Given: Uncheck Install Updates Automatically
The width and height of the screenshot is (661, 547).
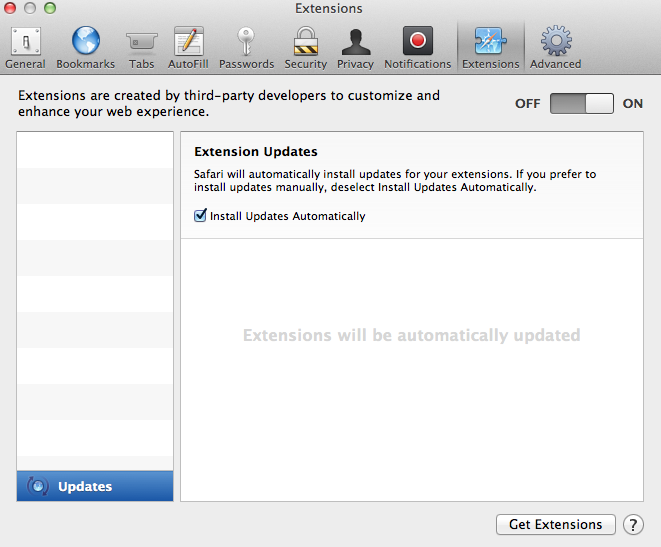Looking at the screenshot, I should pyautogui.click(x=200, y=215).
